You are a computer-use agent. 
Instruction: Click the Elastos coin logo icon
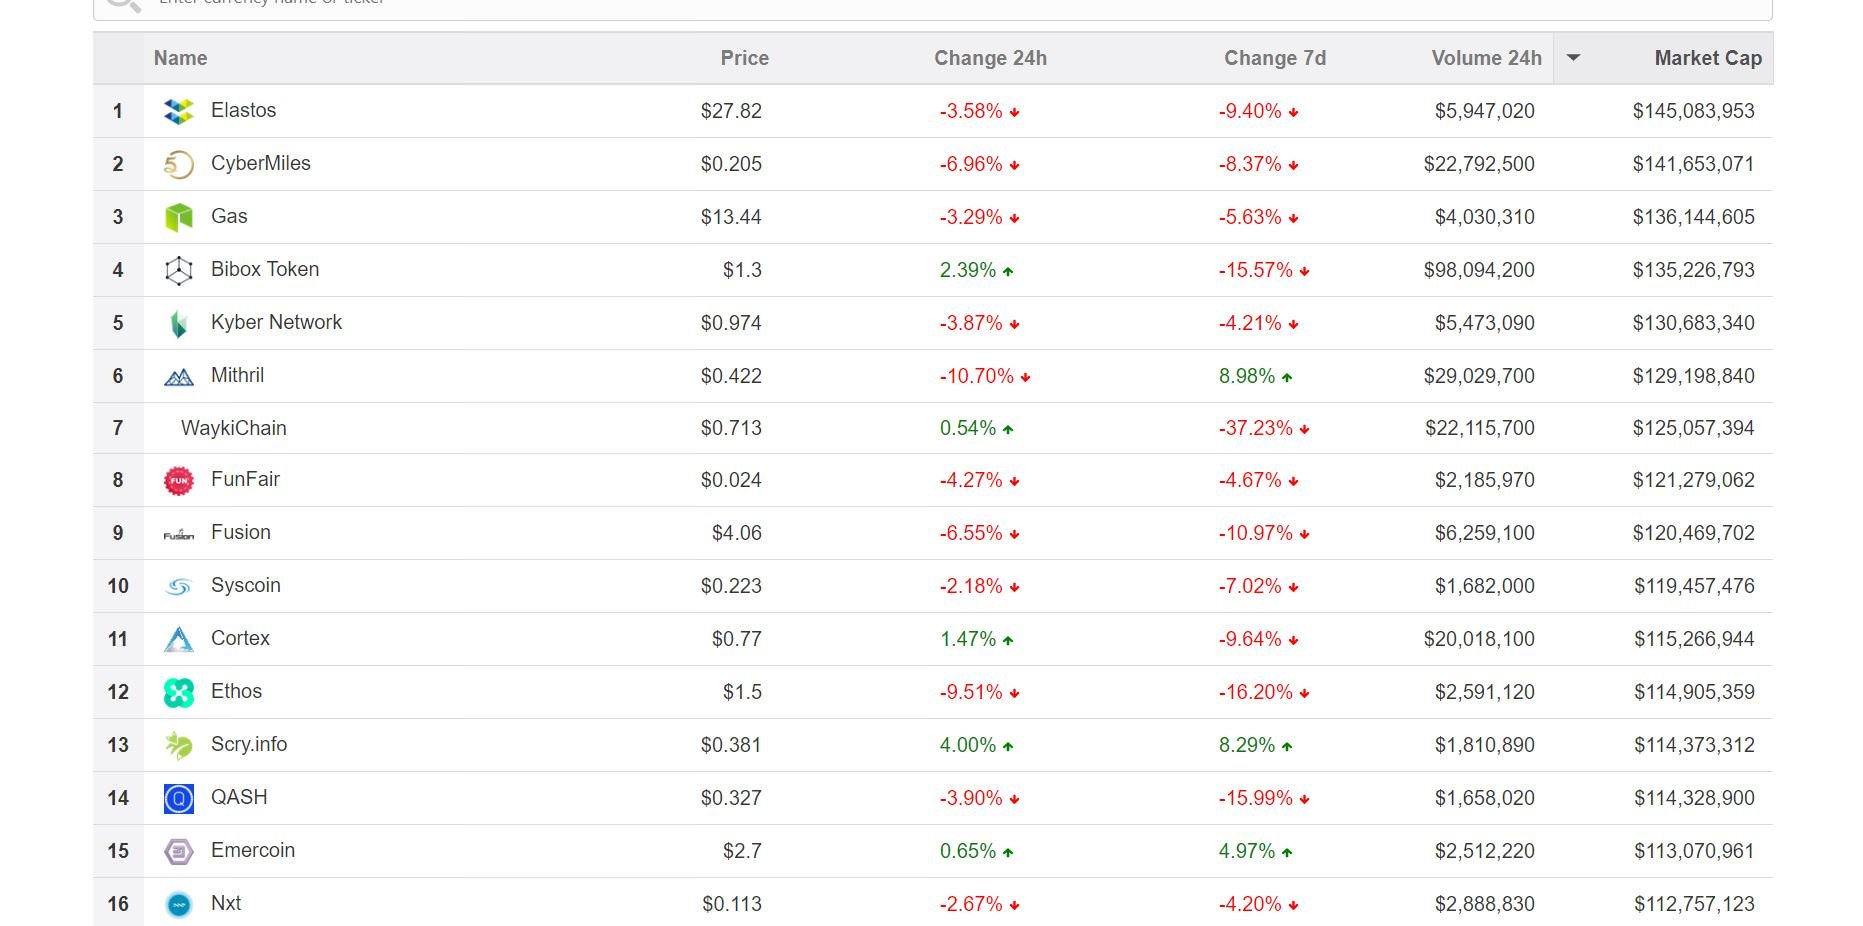coord(178,111)
